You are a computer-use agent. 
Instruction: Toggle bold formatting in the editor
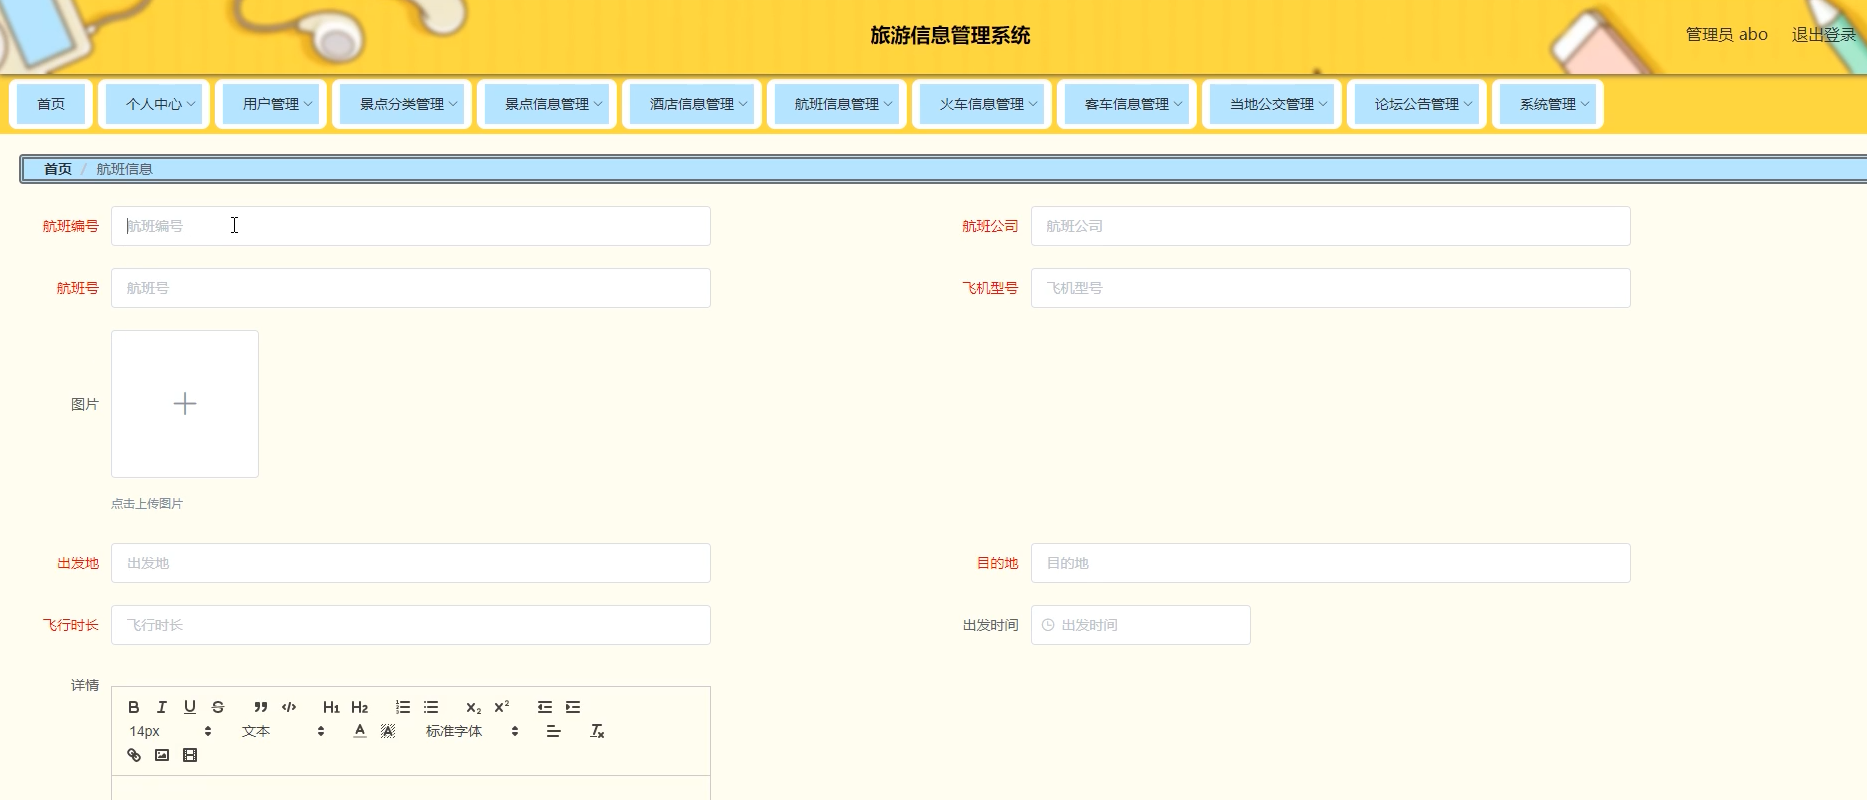click(x=134, y=707)
